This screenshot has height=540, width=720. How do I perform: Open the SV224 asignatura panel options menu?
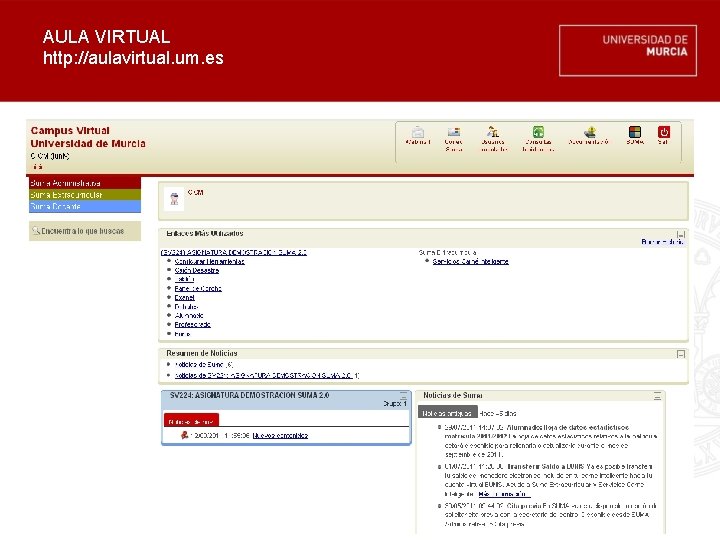tap(403, 396)
